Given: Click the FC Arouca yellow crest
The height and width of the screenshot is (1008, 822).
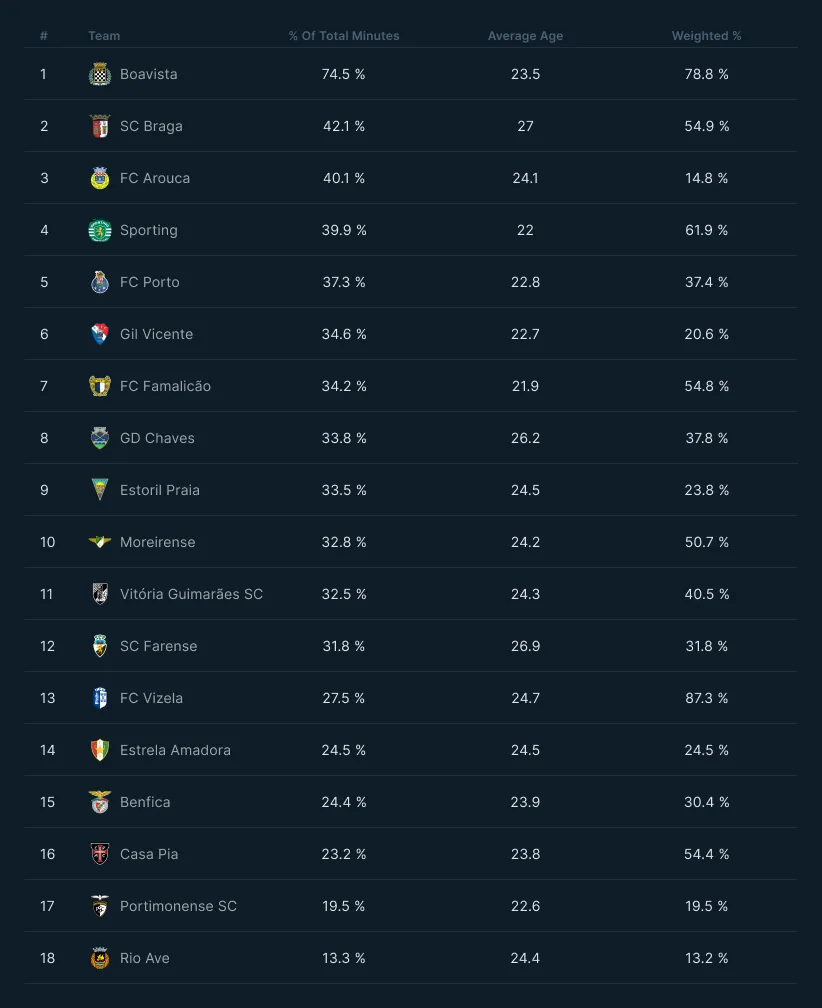Looking at the screenshot, I should coord(100,178).
